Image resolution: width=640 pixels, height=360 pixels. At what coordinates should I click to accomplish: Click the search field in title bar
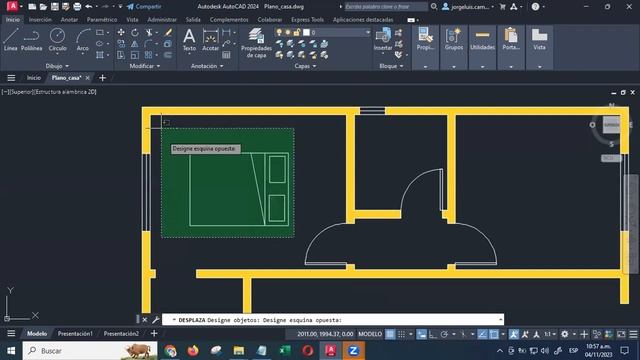click(386, 7)
